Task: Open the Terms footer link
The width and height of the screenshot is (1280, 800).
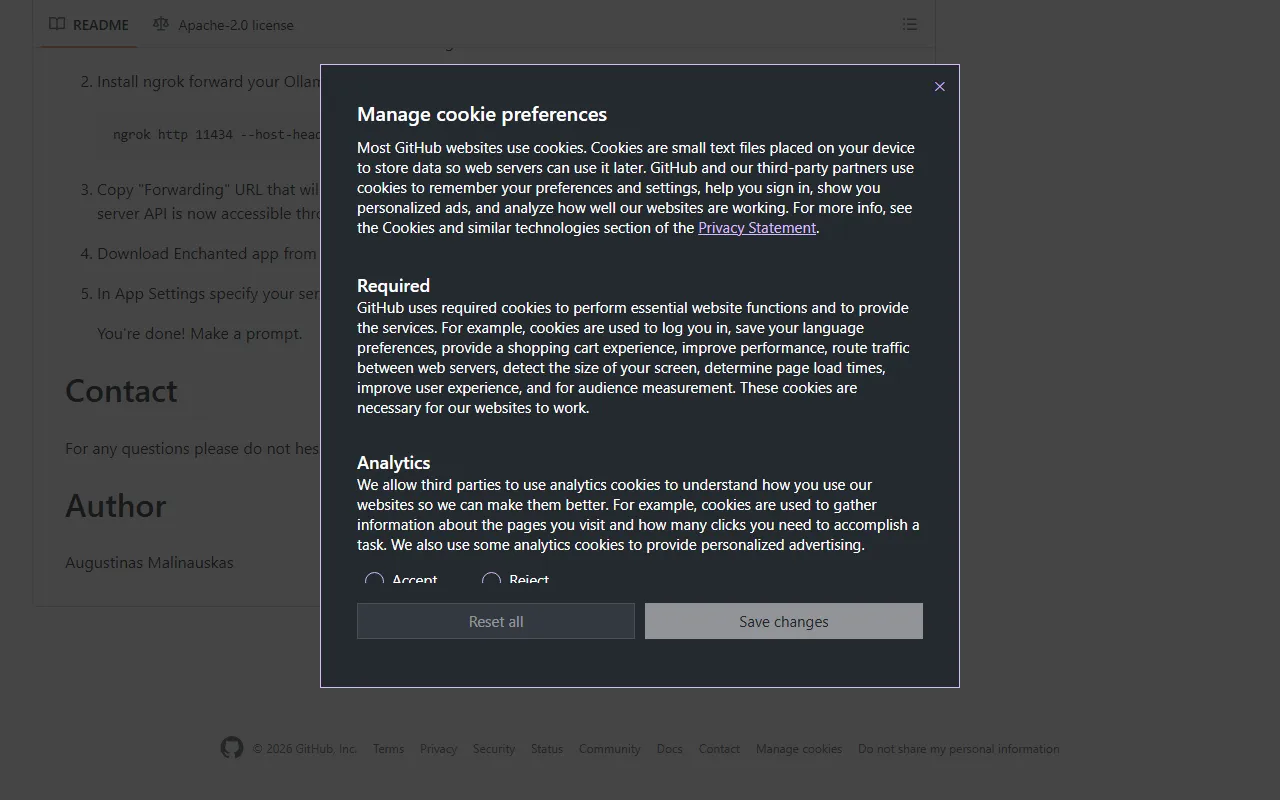Action: point(388,749)
